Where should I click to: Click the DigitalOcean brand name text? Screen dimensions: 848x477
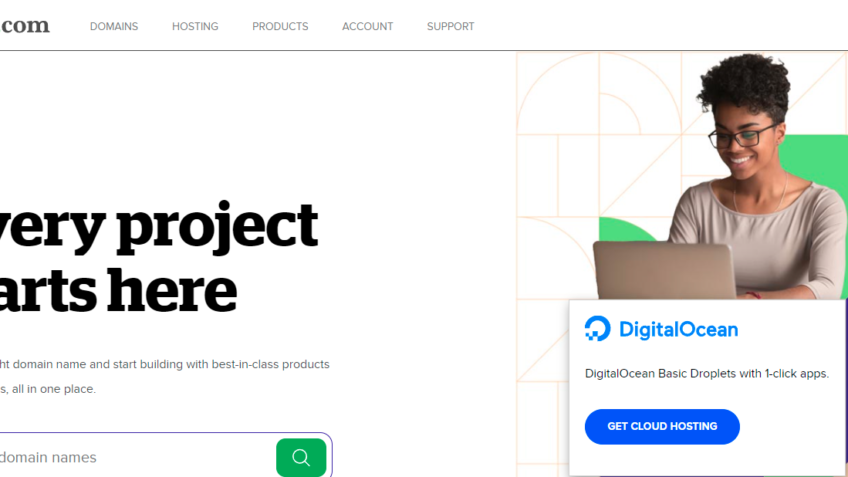678,329
